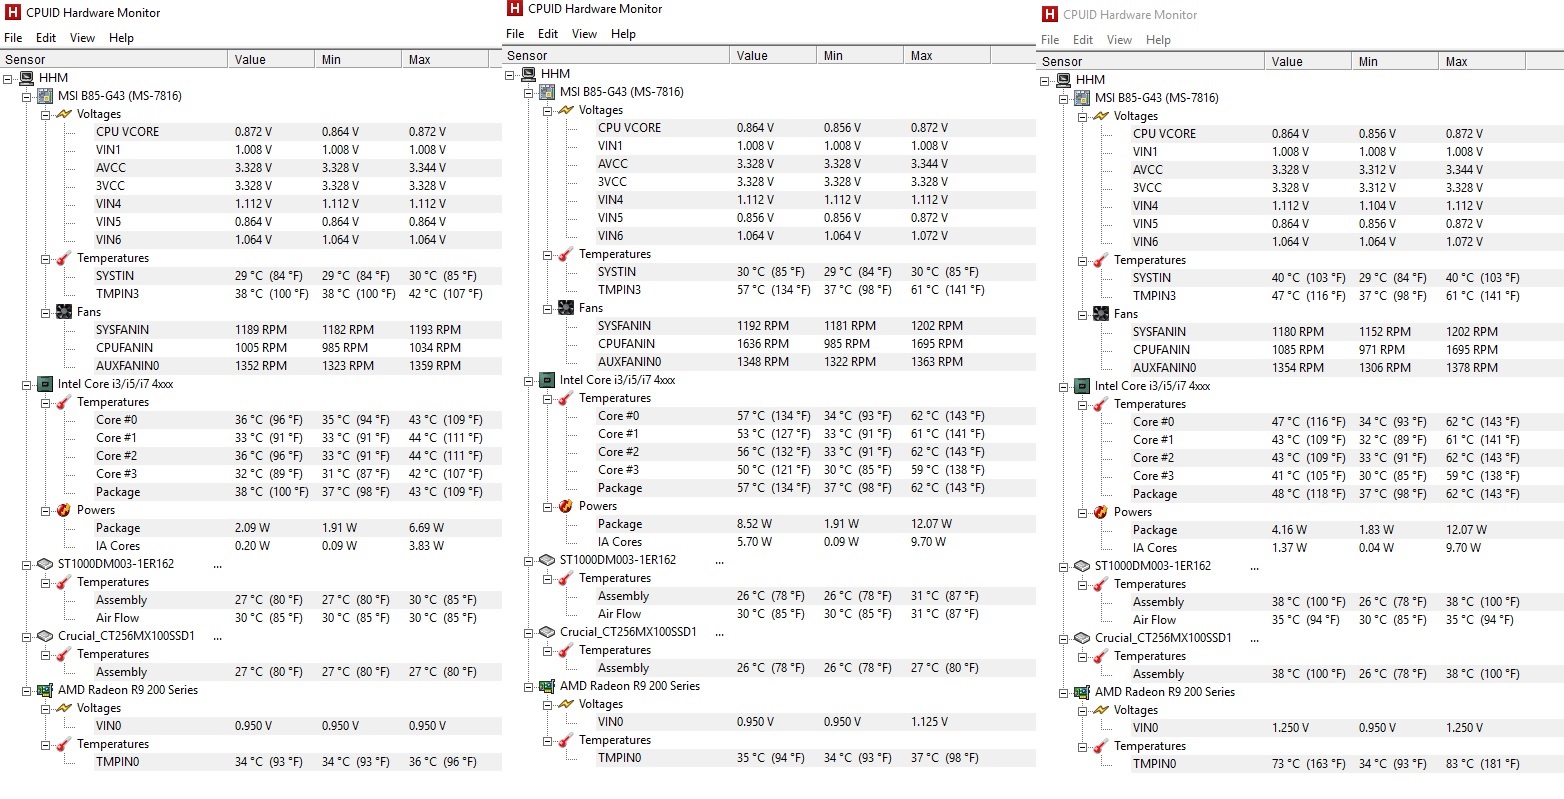Click the Value column header in right window

(x=1308, y=62)
